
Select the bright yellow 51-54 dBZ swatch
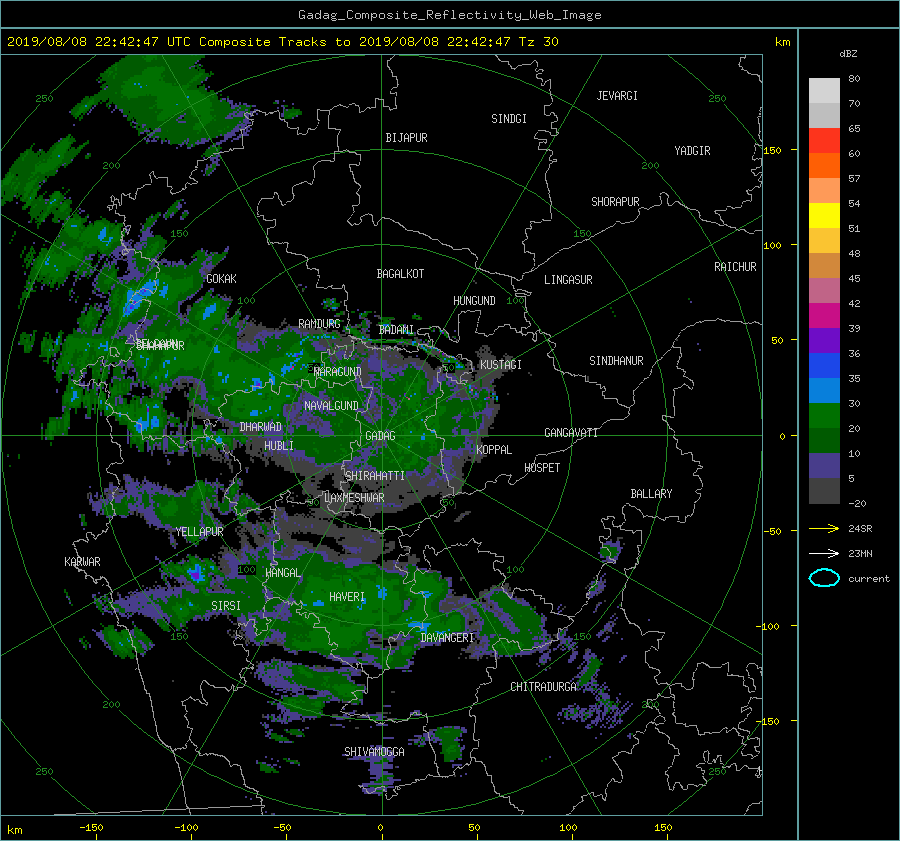tap(824, 216)
